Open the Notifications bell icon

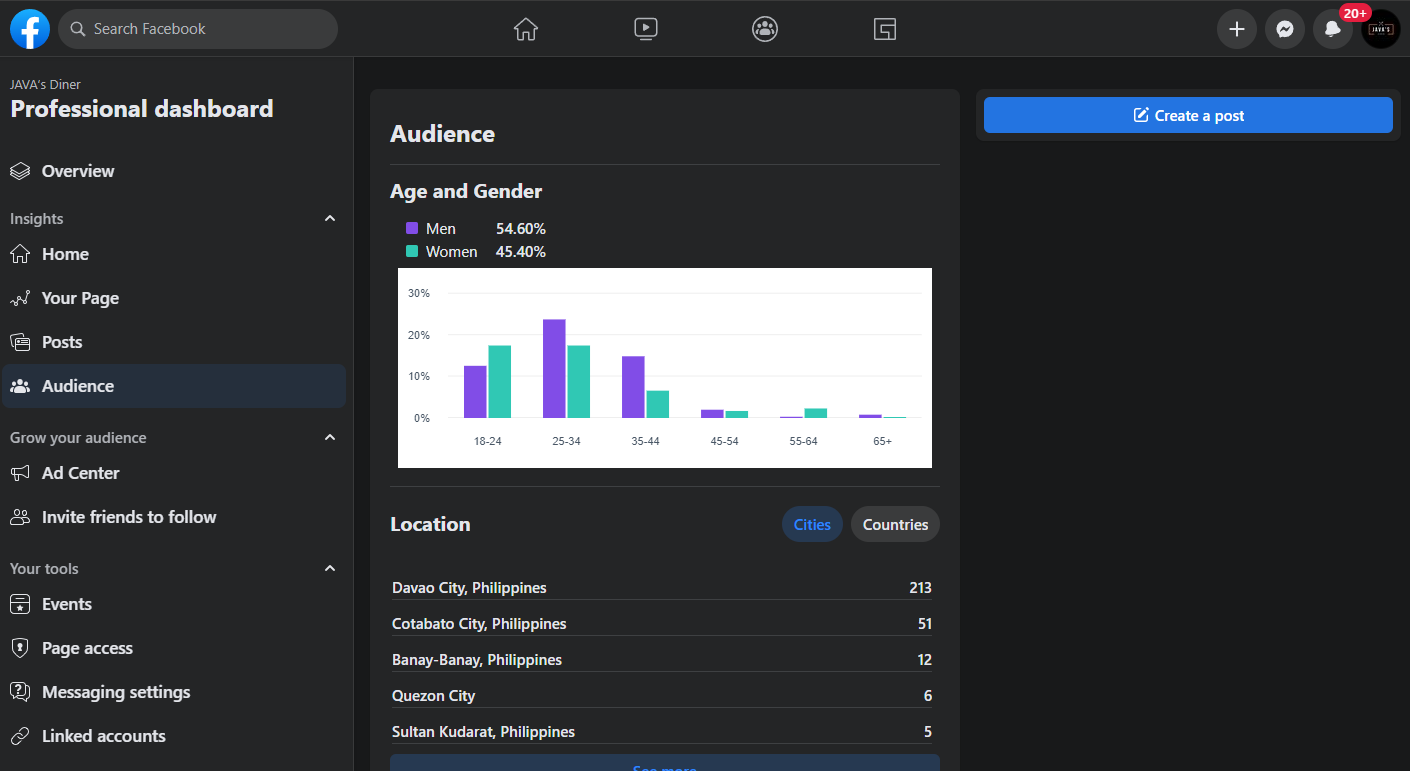pyautogui.click(x=1333, y=29)
